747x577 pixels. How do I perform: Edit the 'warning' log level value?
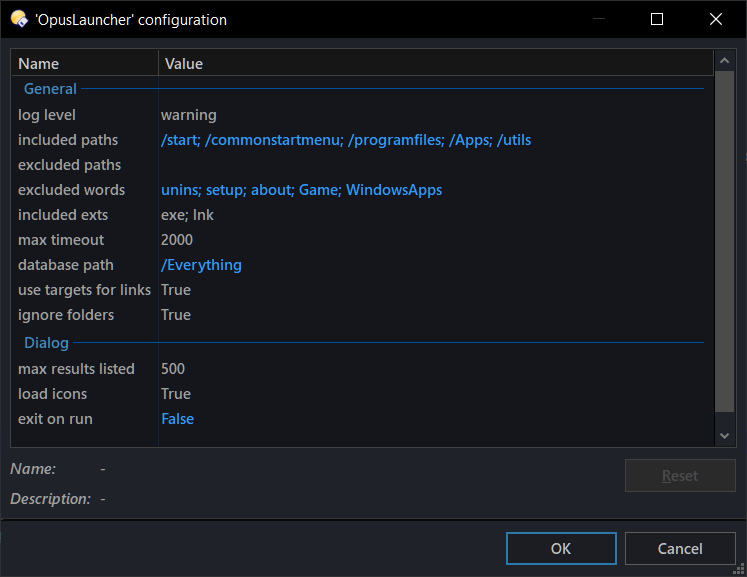click(x=189, y=115)
